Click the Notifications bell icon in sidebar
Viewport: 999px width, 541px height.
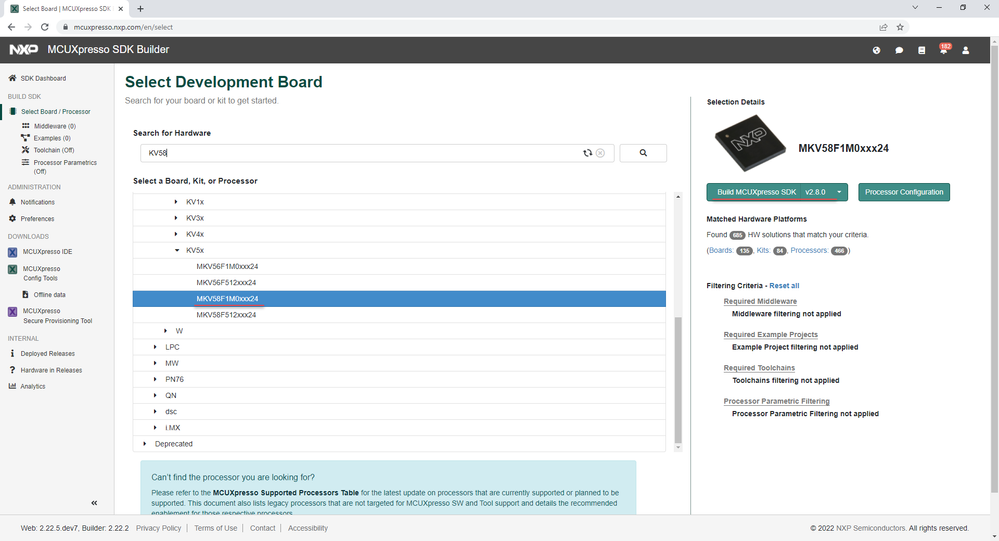(x=12, y=202)
